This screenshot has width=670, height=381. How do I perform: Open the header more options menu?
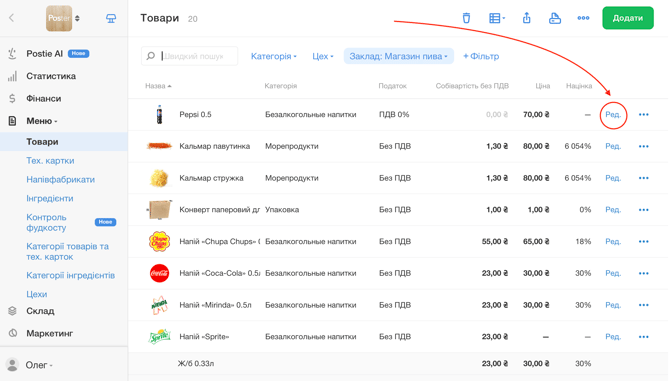pos(583,18)
